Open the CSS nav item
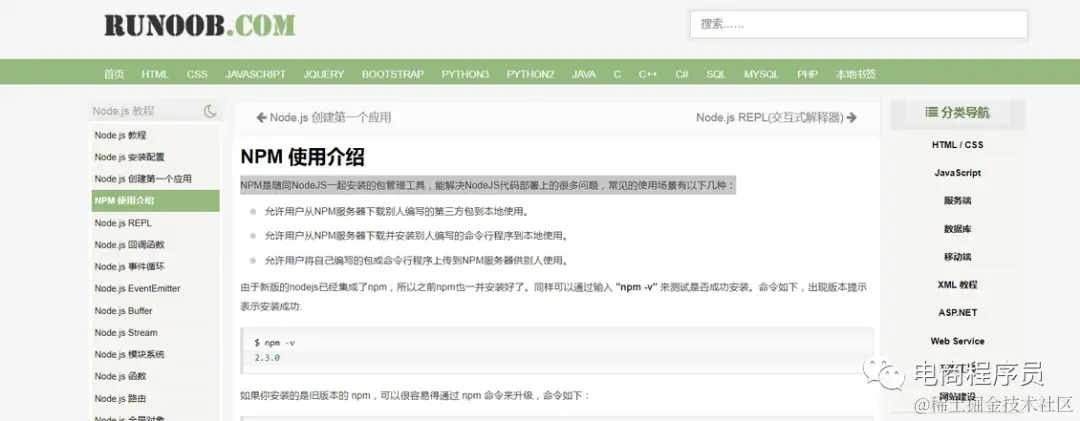Viewport: 1080px width, 421px height. click(197, 74)
